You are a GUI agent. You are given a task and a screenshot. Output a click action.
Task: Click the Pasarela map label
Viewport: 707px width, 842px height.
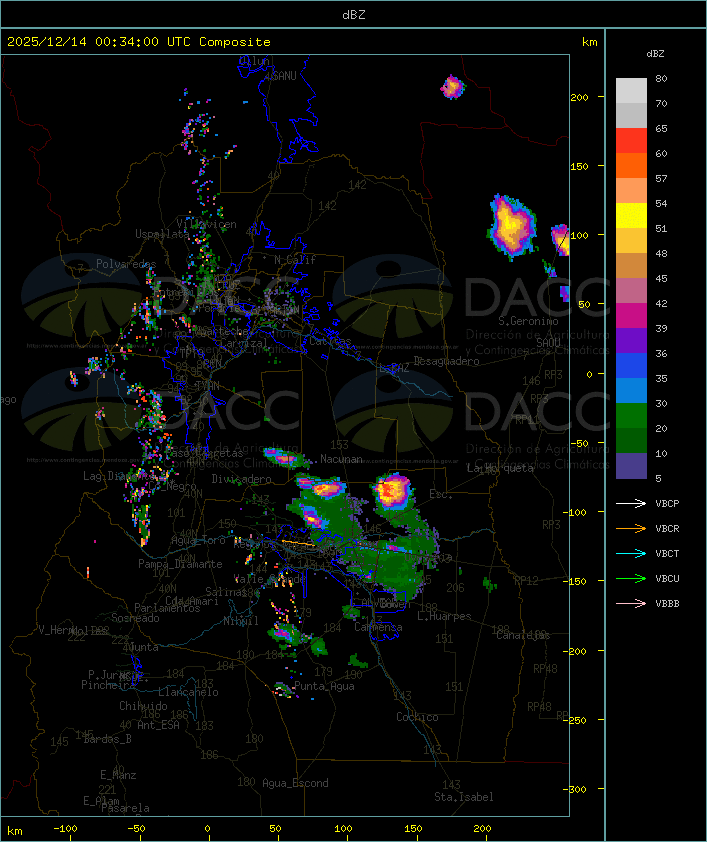click(125, 808)
